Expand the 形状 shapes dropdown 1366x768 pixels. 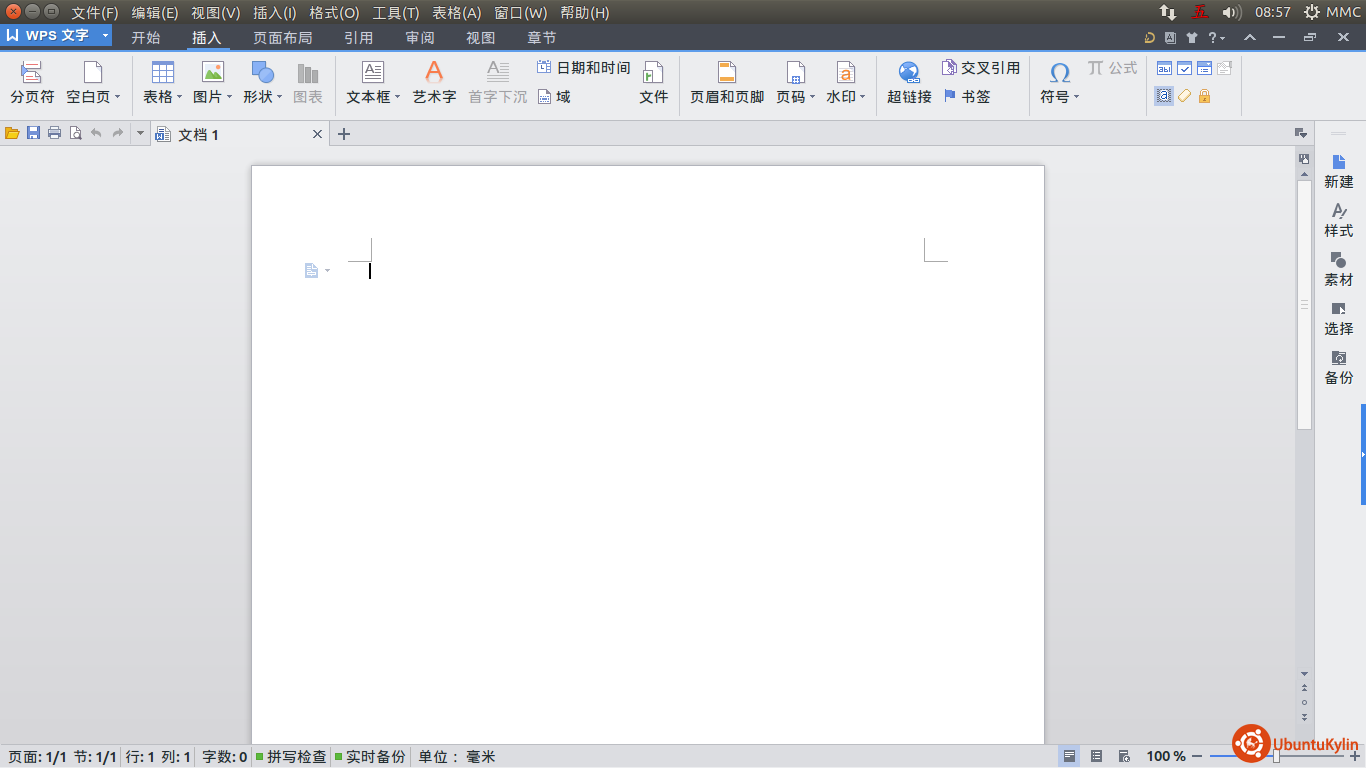coord(279,98)
